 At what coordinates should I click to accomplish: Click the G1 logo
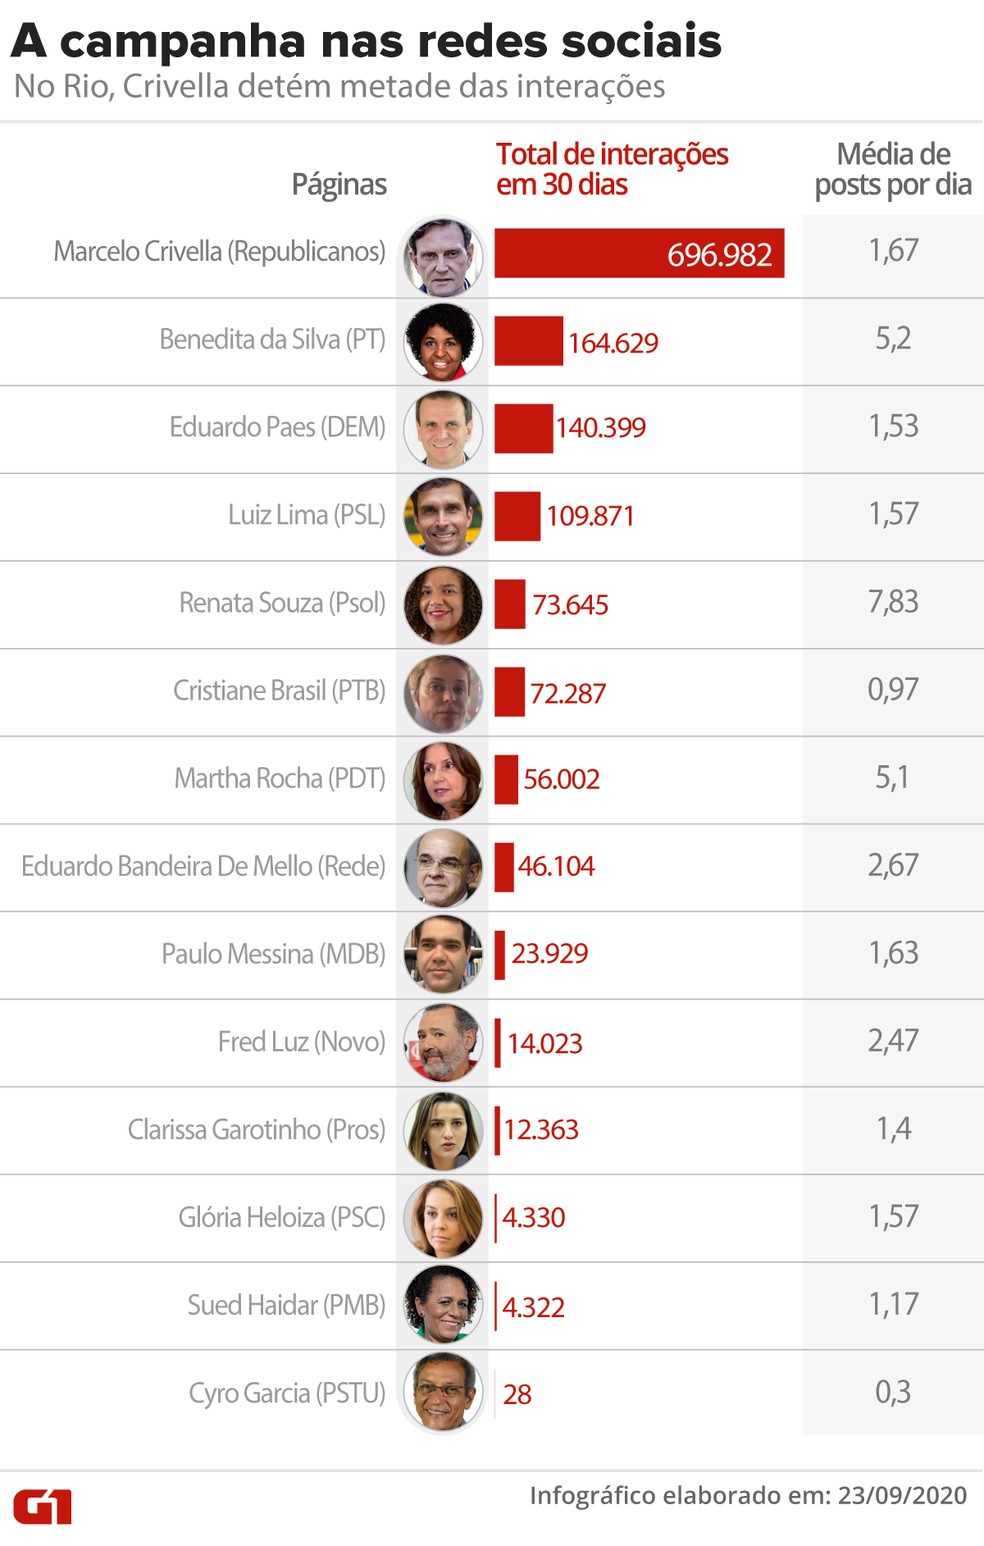[x=42, y=1506]
